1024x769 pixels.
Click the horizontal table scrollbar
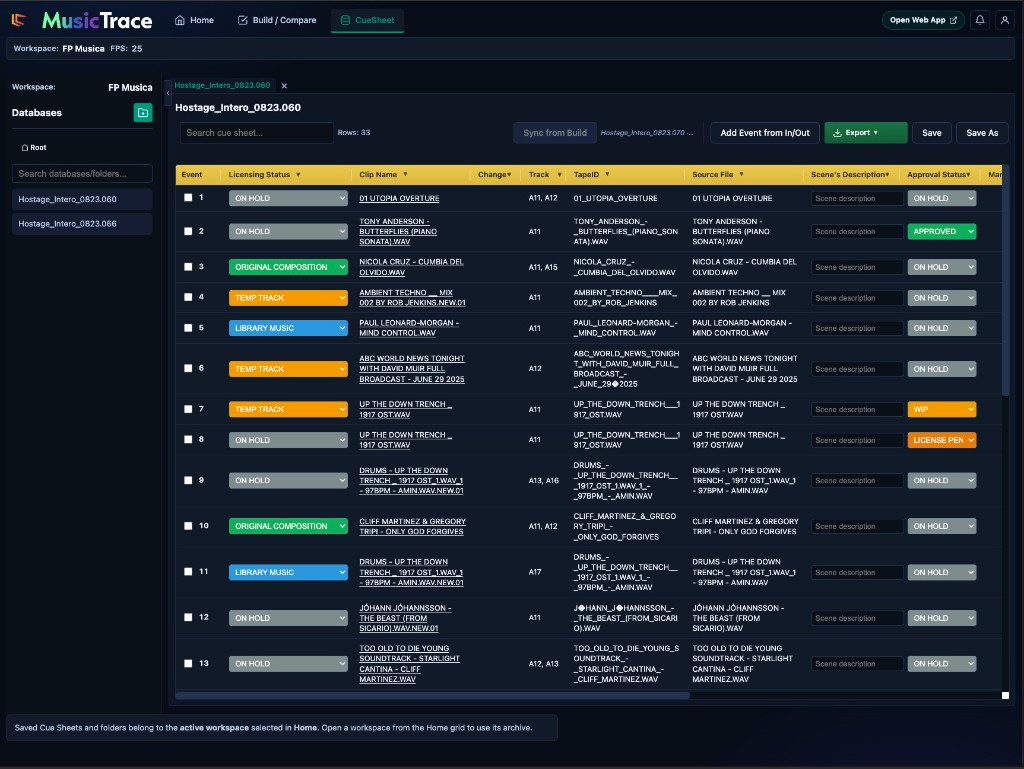[x=432, y=695]
